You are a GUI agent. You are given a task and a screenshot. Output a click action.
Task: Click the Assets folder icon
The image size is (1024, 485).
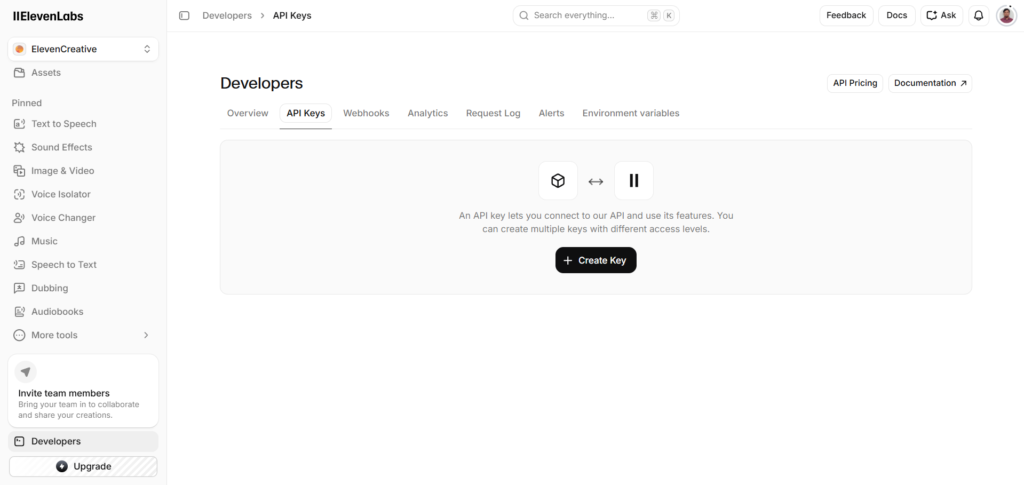tap(20, 72)
